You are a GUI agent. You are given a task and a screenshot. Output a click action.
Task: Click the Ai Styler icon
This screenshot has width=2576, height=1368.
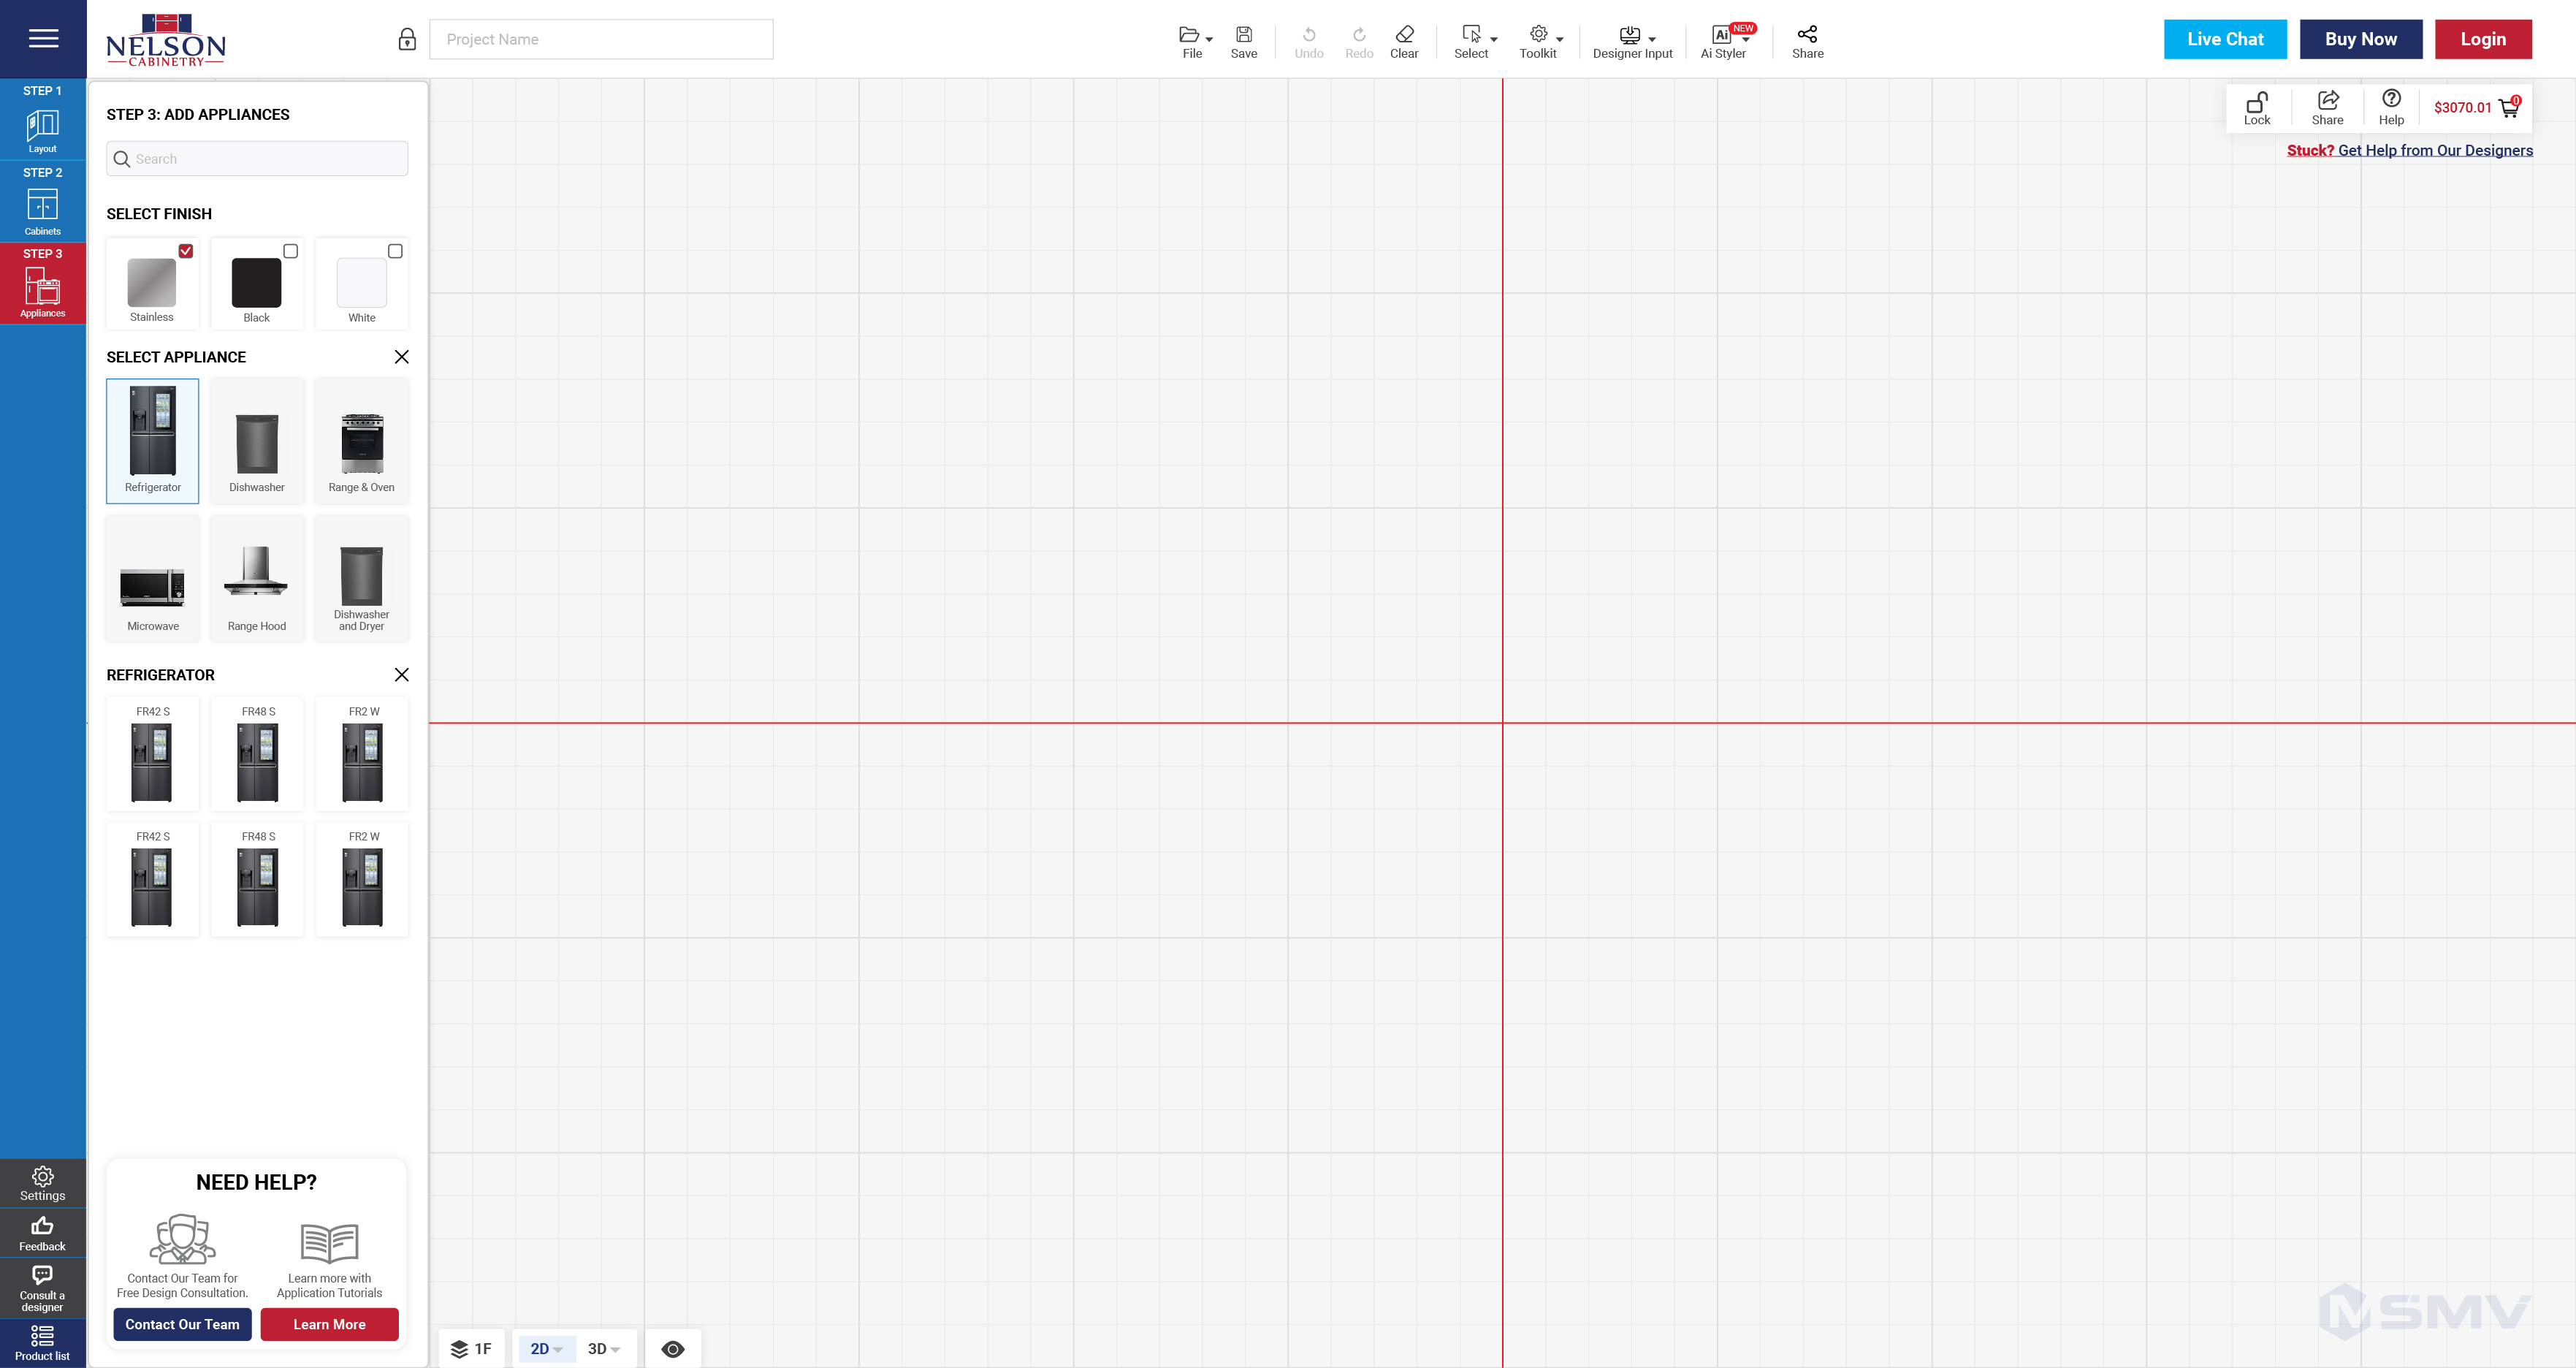pyautogui.click(x=1721, y=35)
